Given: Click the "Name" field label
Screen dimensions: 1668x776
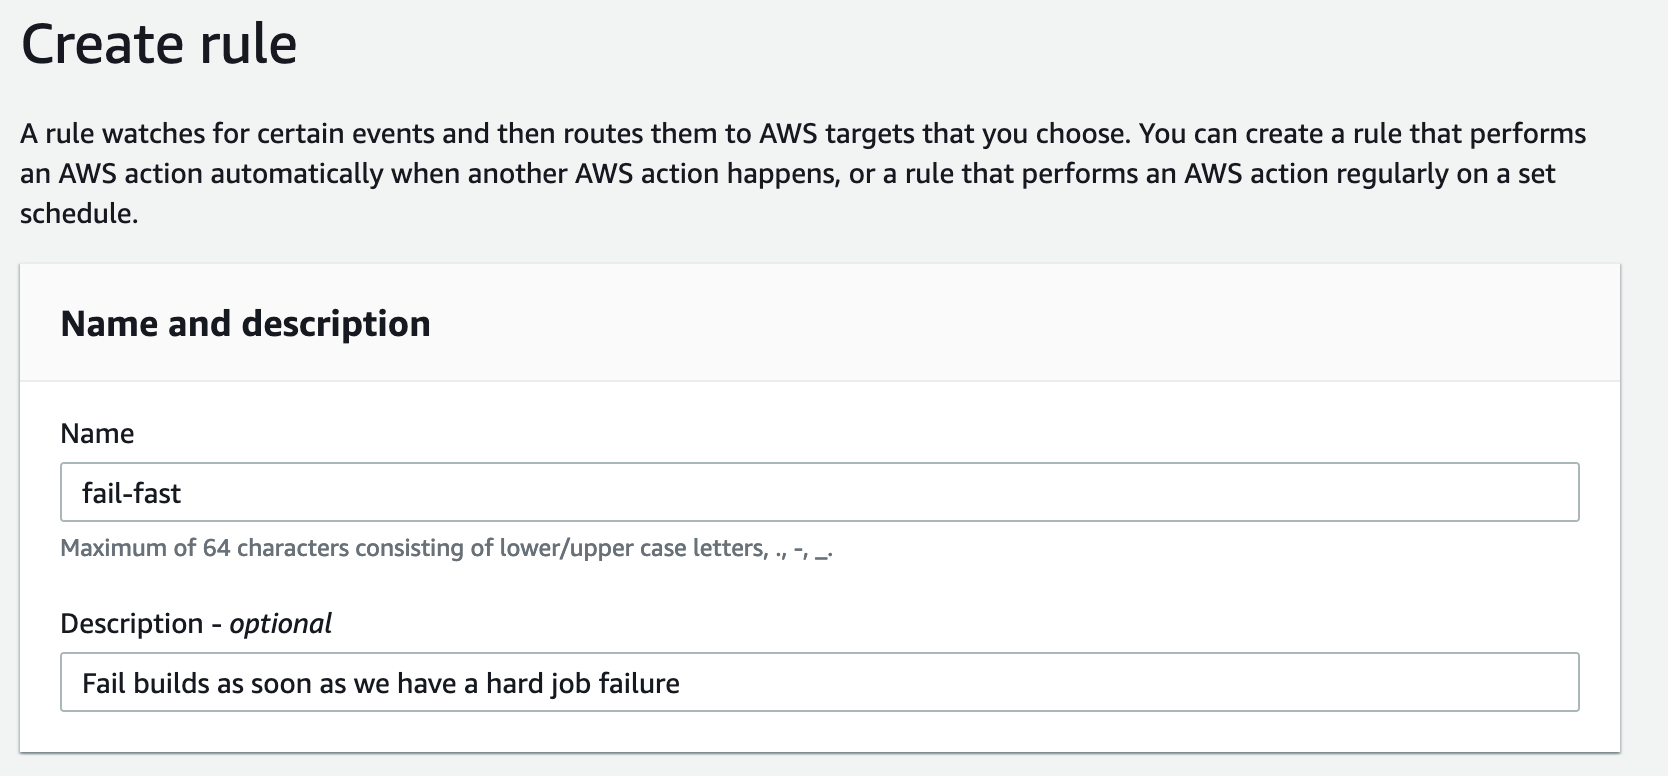Looking at the screenshot, I should pos(97,433).
